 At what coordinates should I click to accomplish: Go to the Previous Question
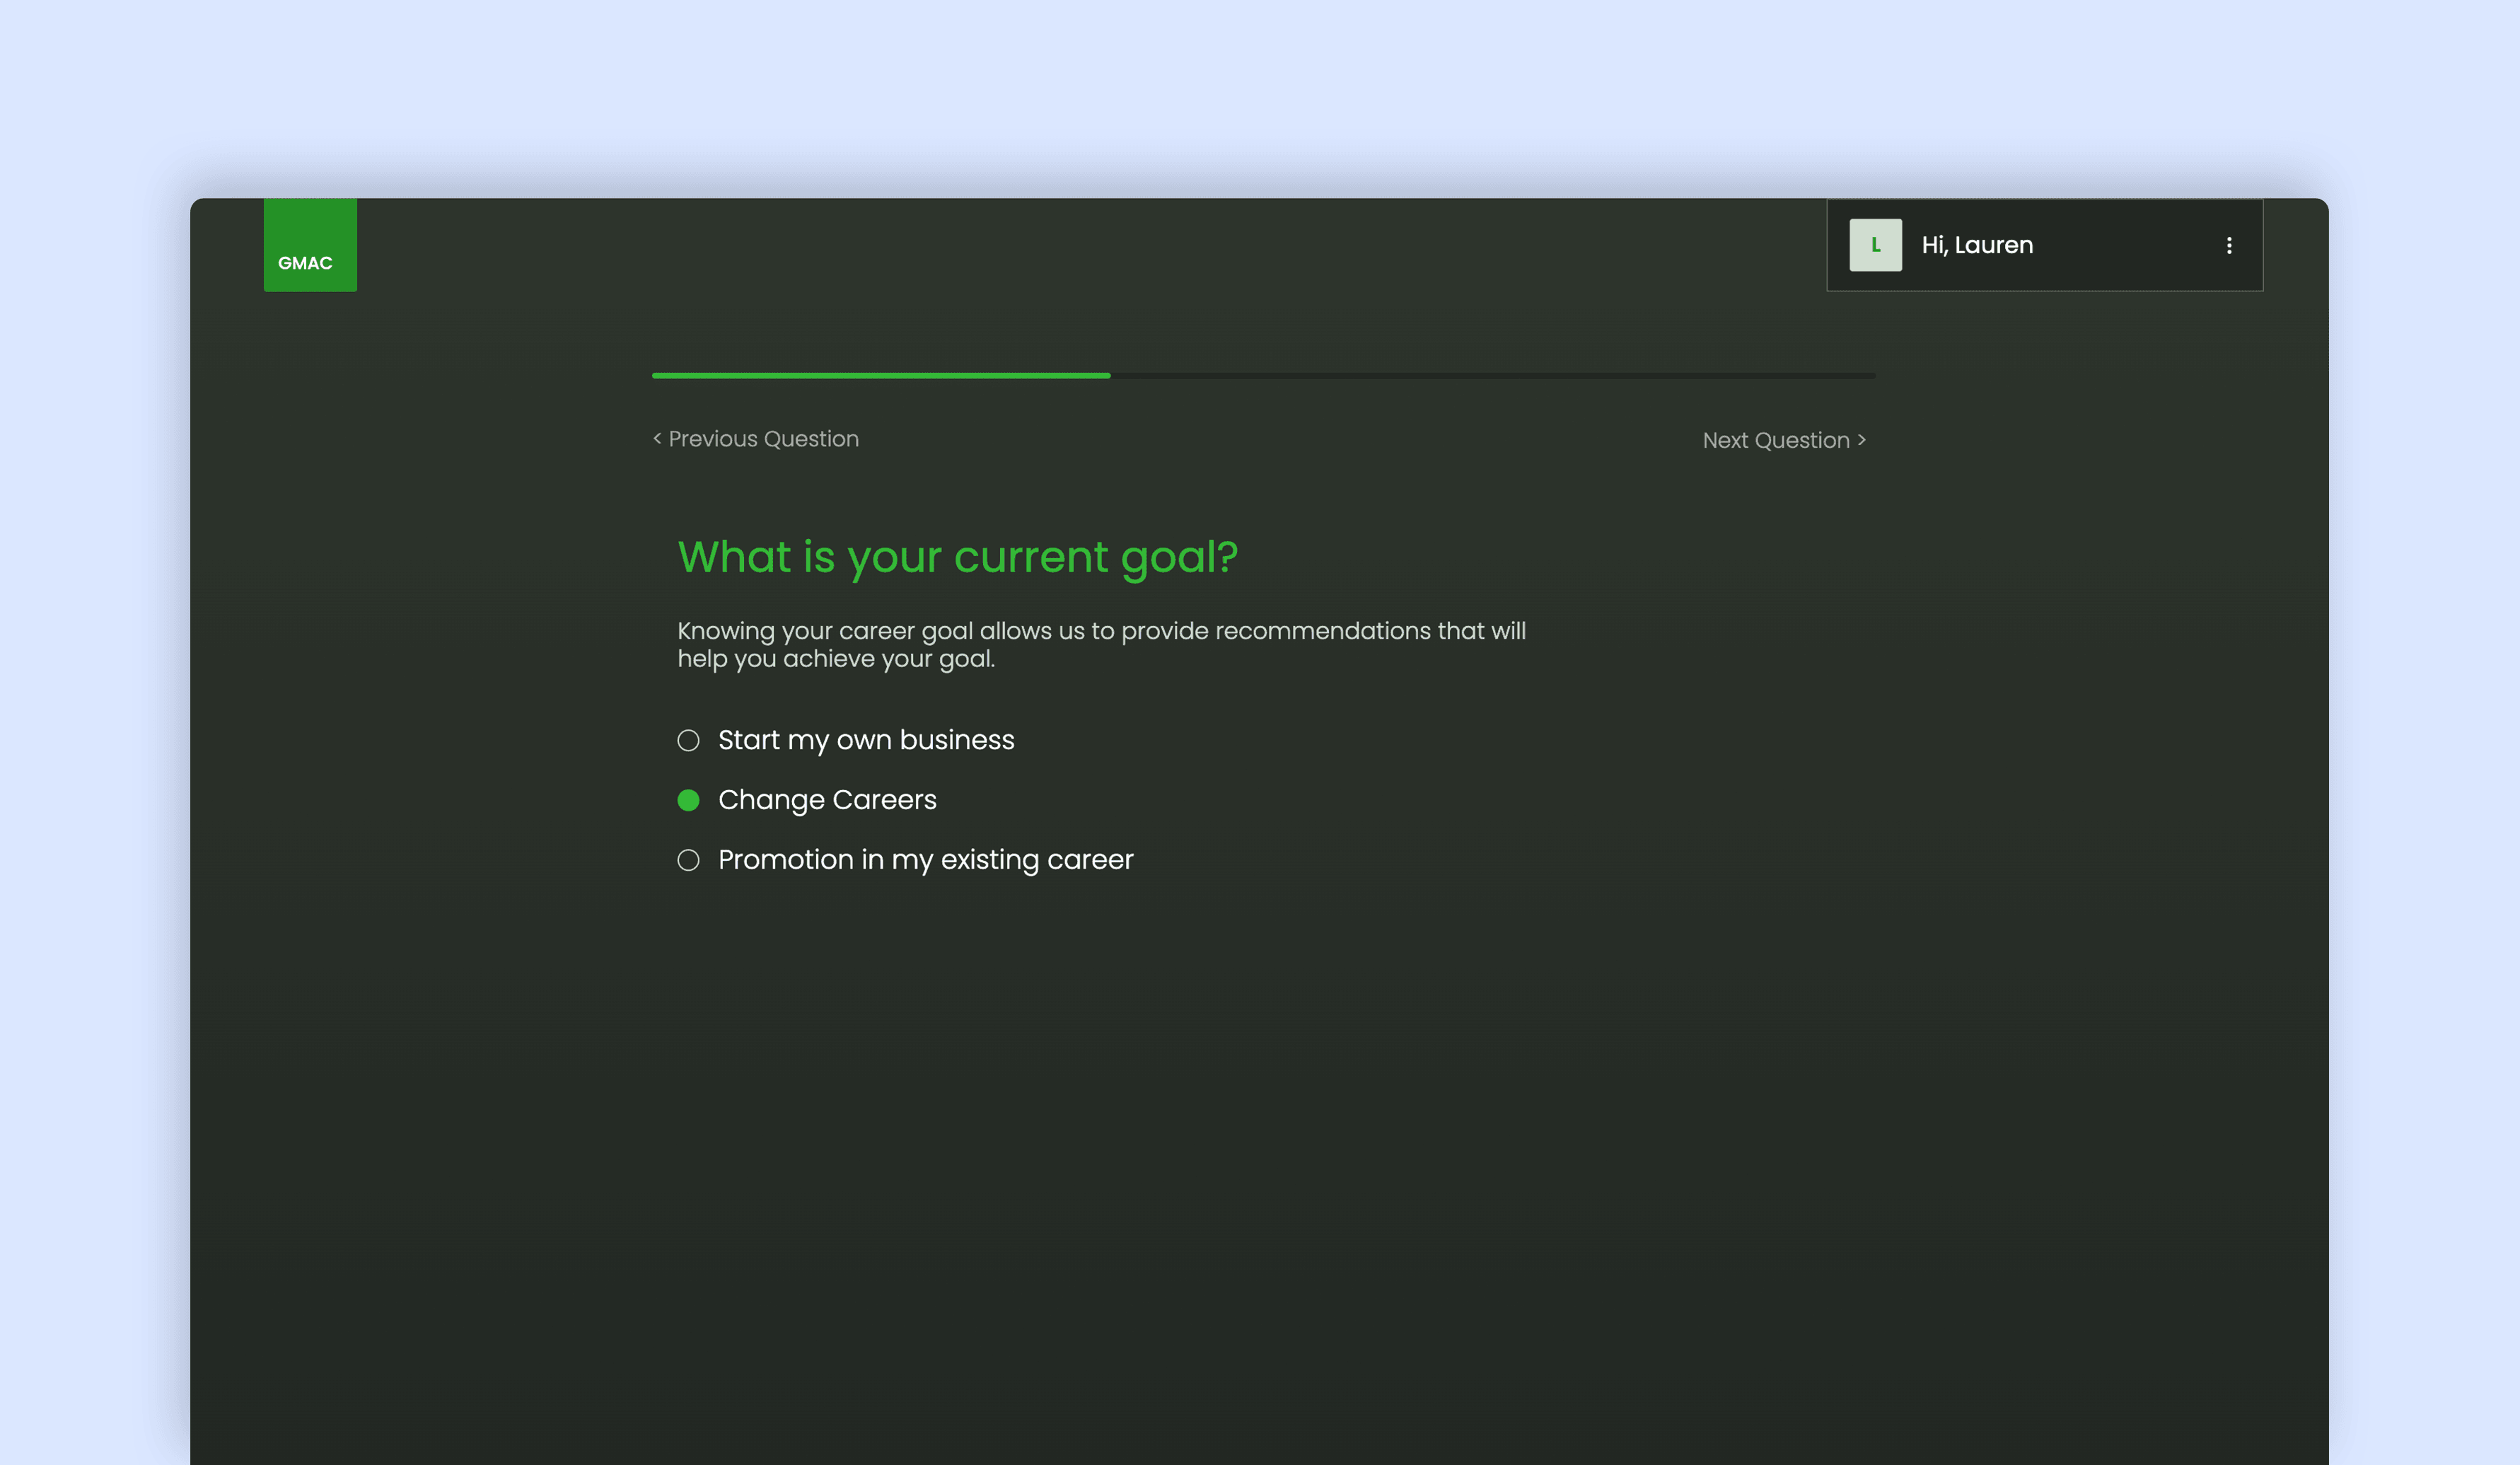click(756, 439)
